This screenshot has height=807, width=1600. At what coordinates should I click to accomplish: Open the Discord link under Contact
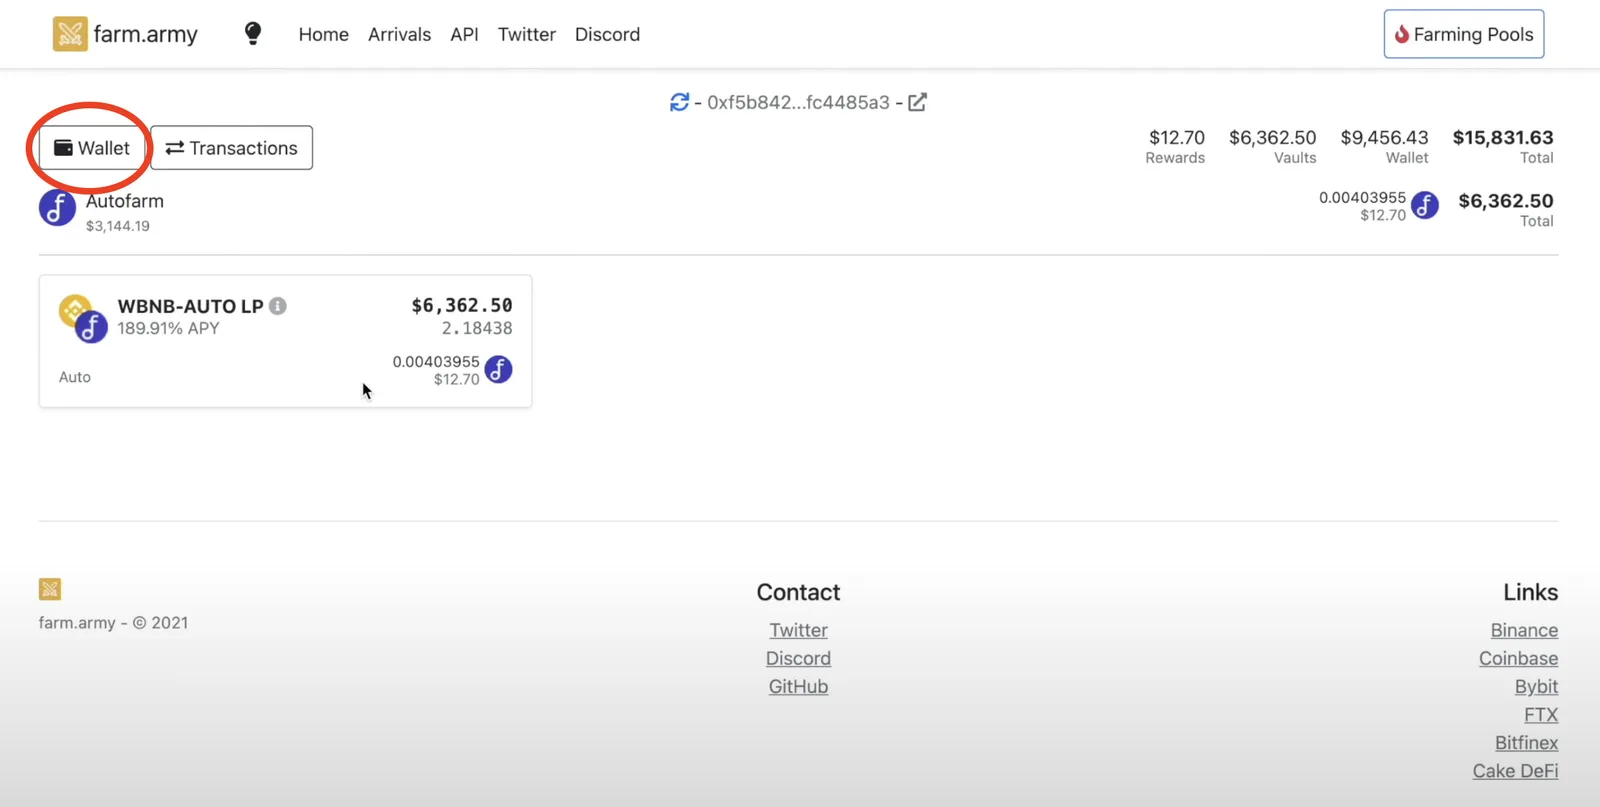798,658
